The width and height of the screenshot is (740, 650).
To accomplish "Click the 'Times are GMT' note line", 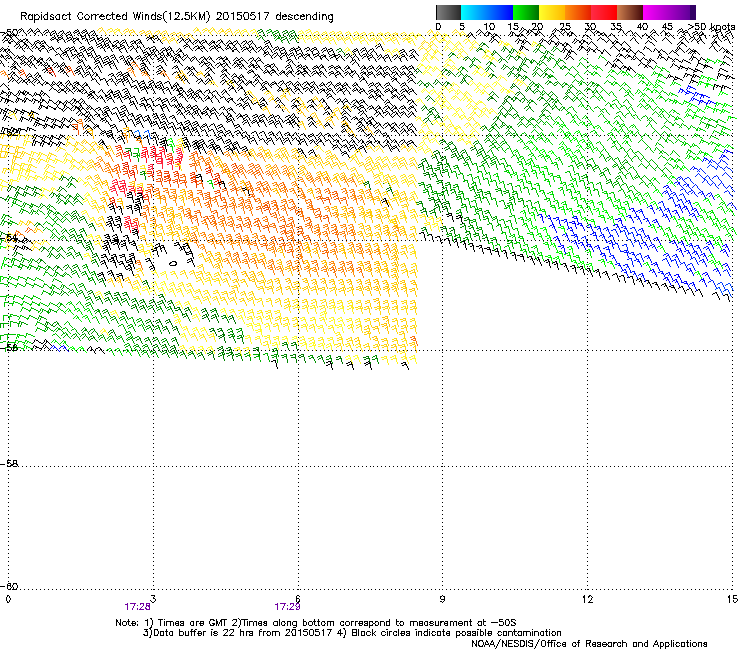I will pos(316,623).
